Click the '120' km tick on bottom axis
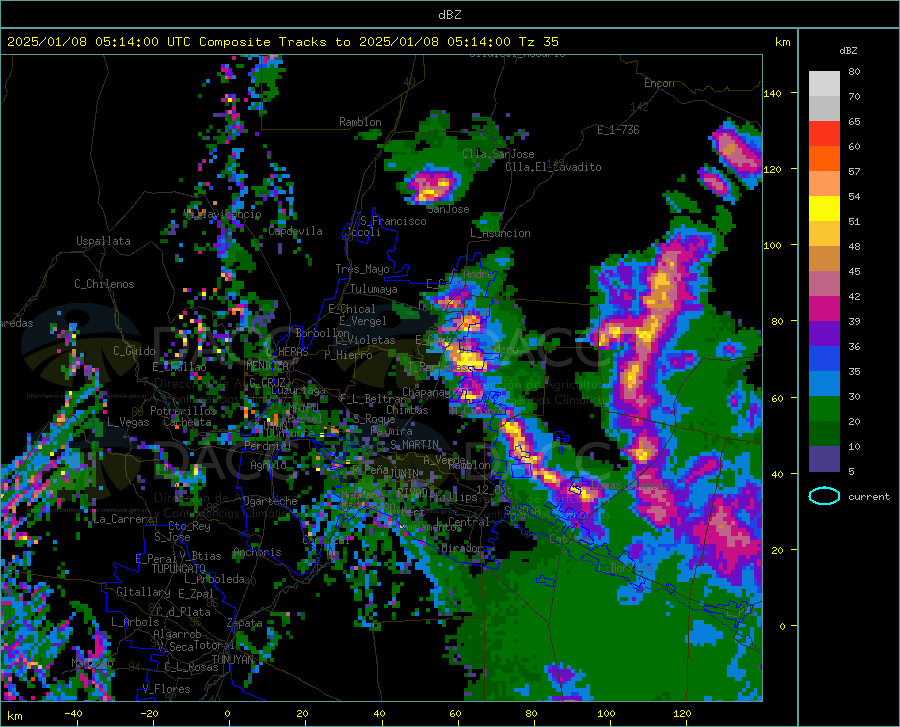The height and width of the screenshot is (727, 900). (682, 714)
